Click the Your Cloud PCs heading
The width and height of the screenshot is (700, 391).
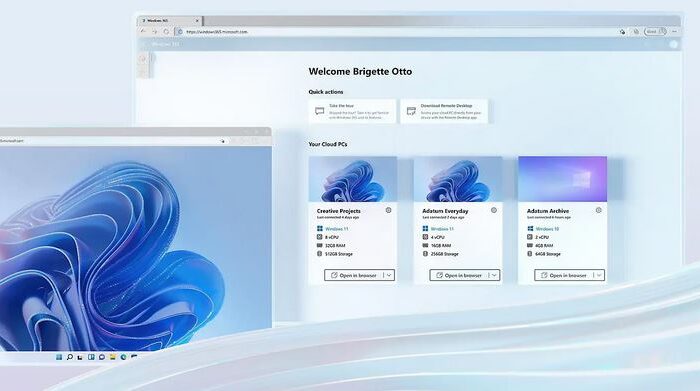328,144
